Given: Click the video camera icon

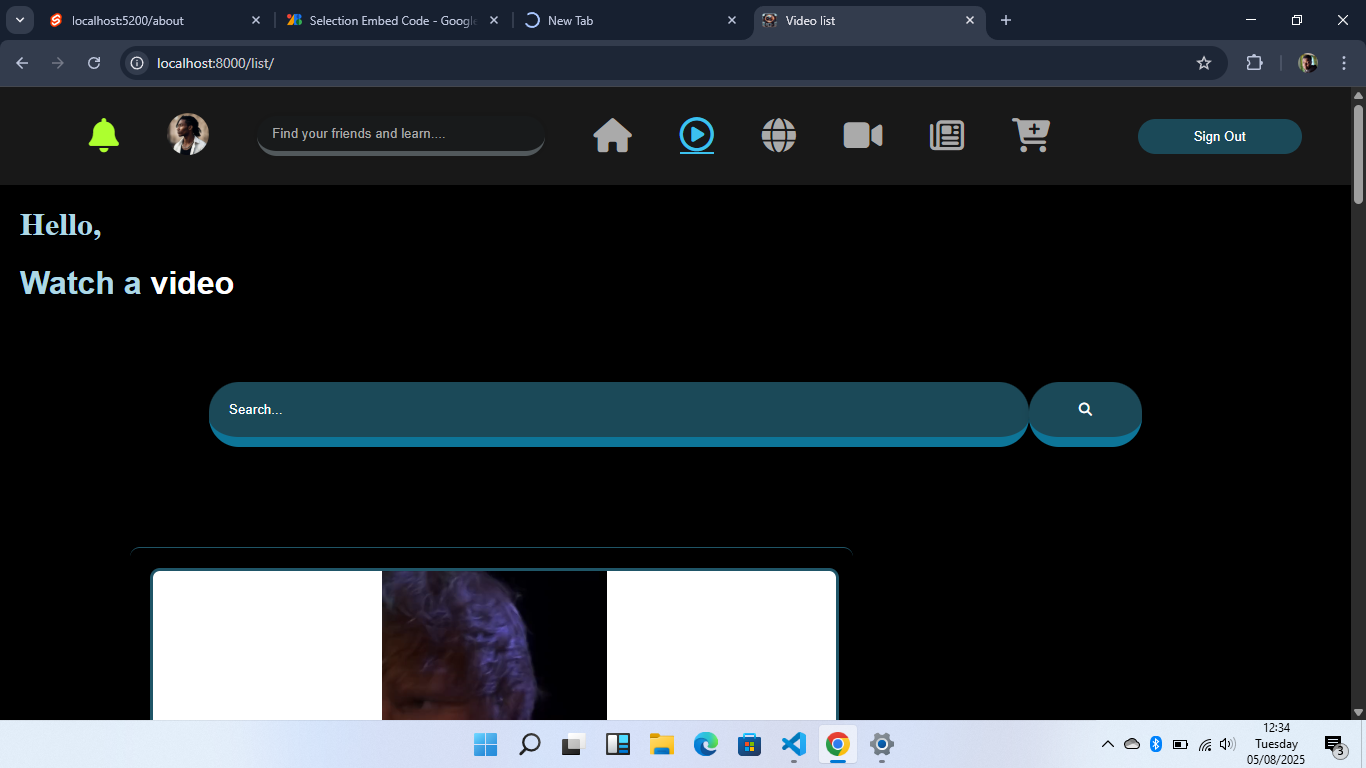Looking at the screenshot, I should click(x=862, y=135).
